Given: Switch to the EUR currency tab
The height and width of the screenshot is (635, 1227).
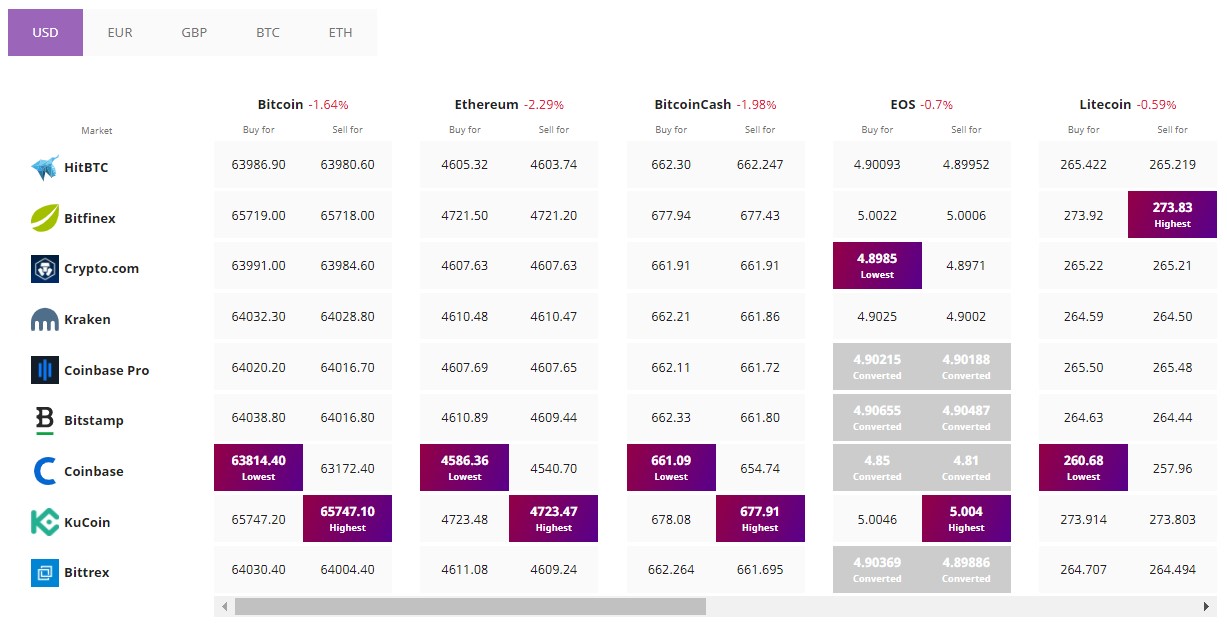Looking at the screenshot, I should click(x=121, y=33).
